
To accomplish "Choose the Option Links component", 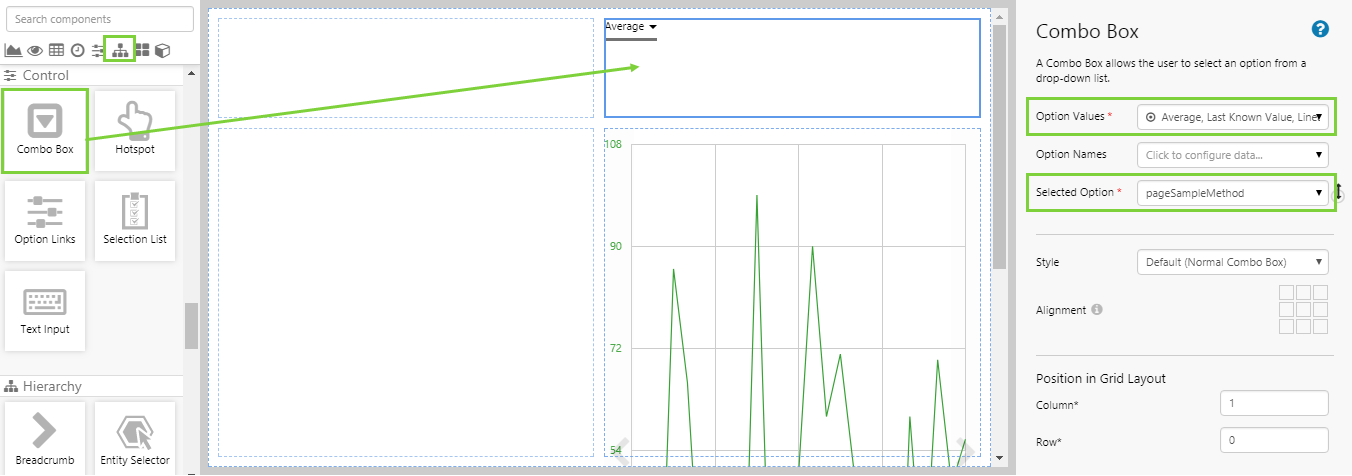I will pyautogui.click(x=45, y=220).
